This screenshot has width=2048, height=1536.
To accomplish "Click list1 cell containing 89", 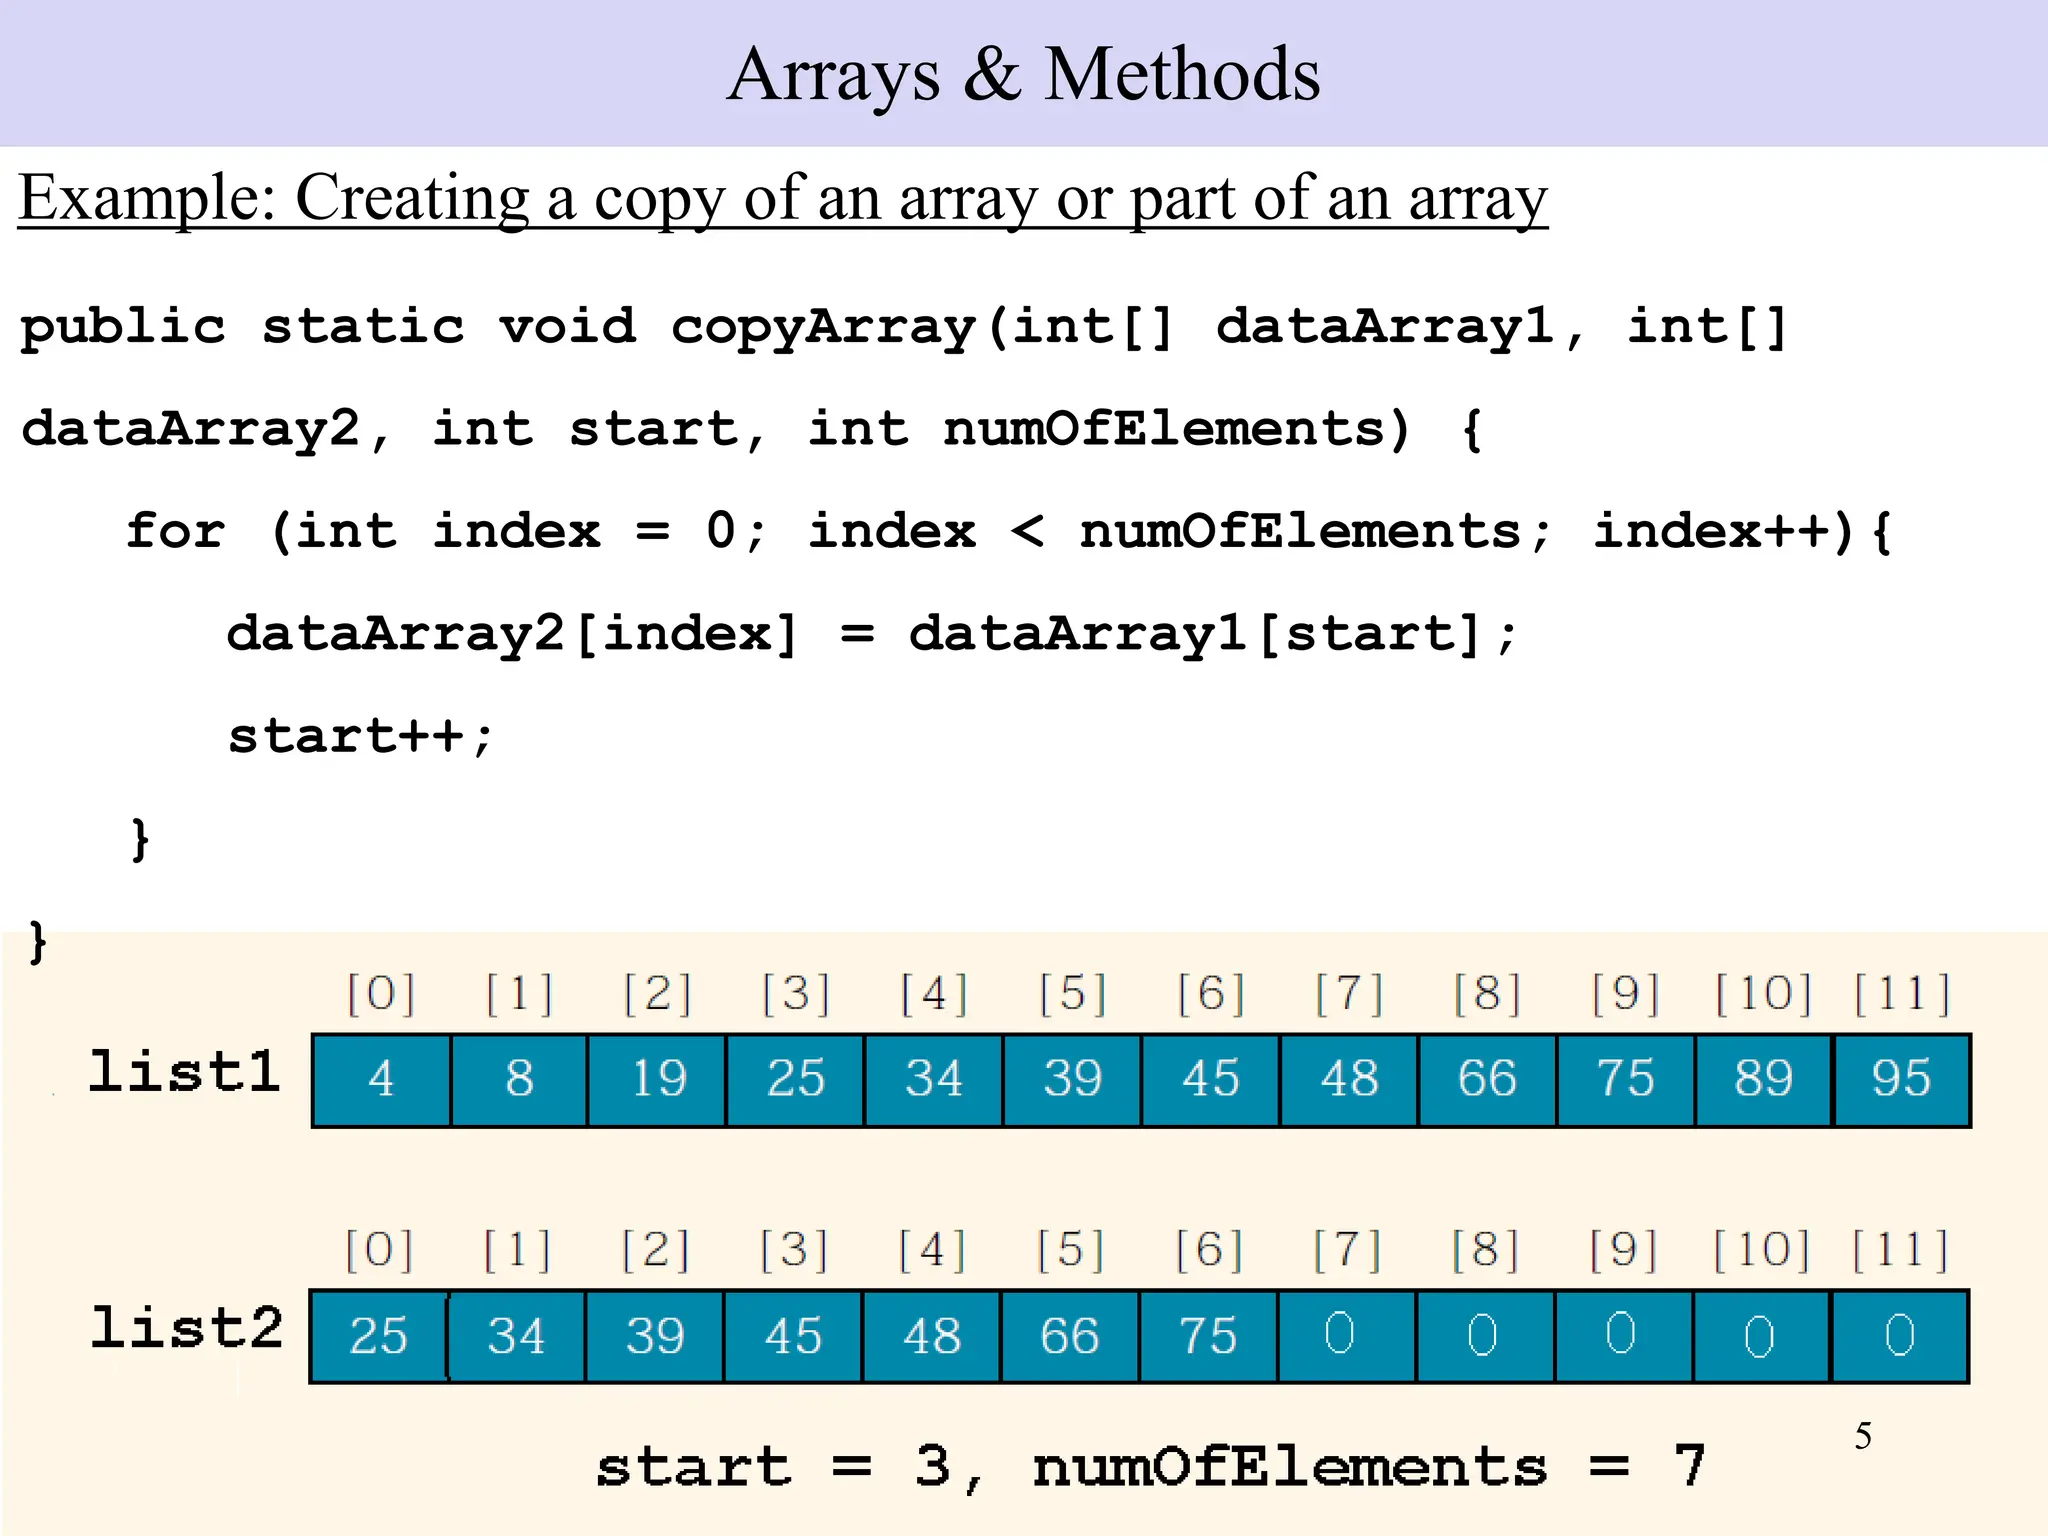I will pyautogui.click(x=1764, y=1080).
